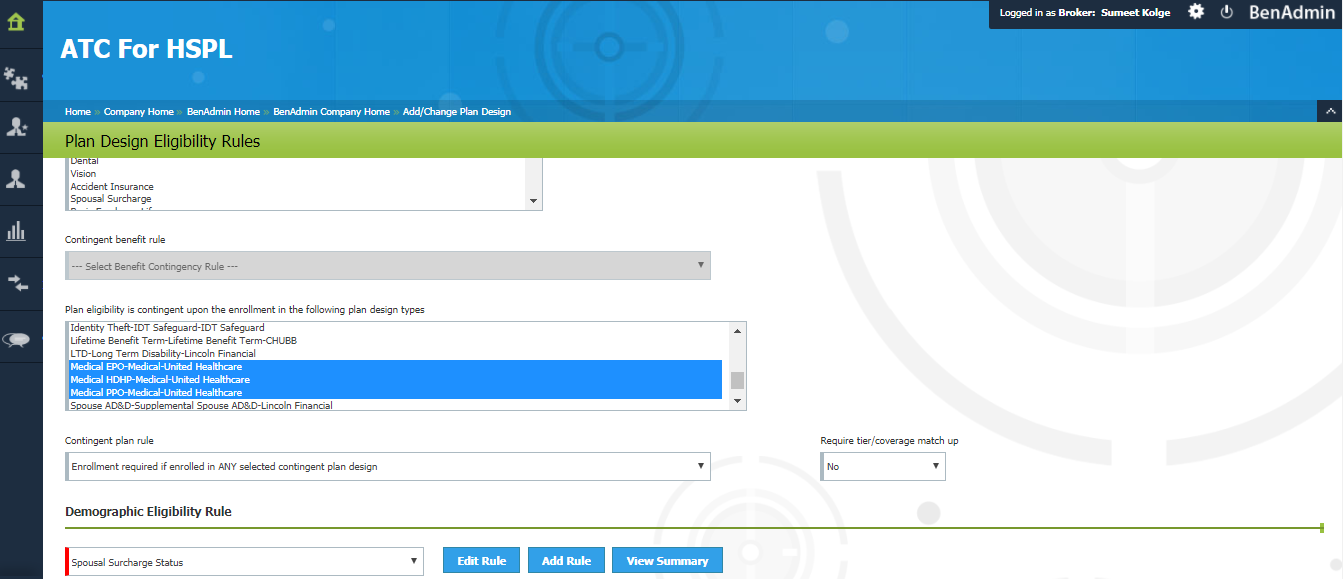Open the chat bubbles sidebar icon

(x=16, y=340)
